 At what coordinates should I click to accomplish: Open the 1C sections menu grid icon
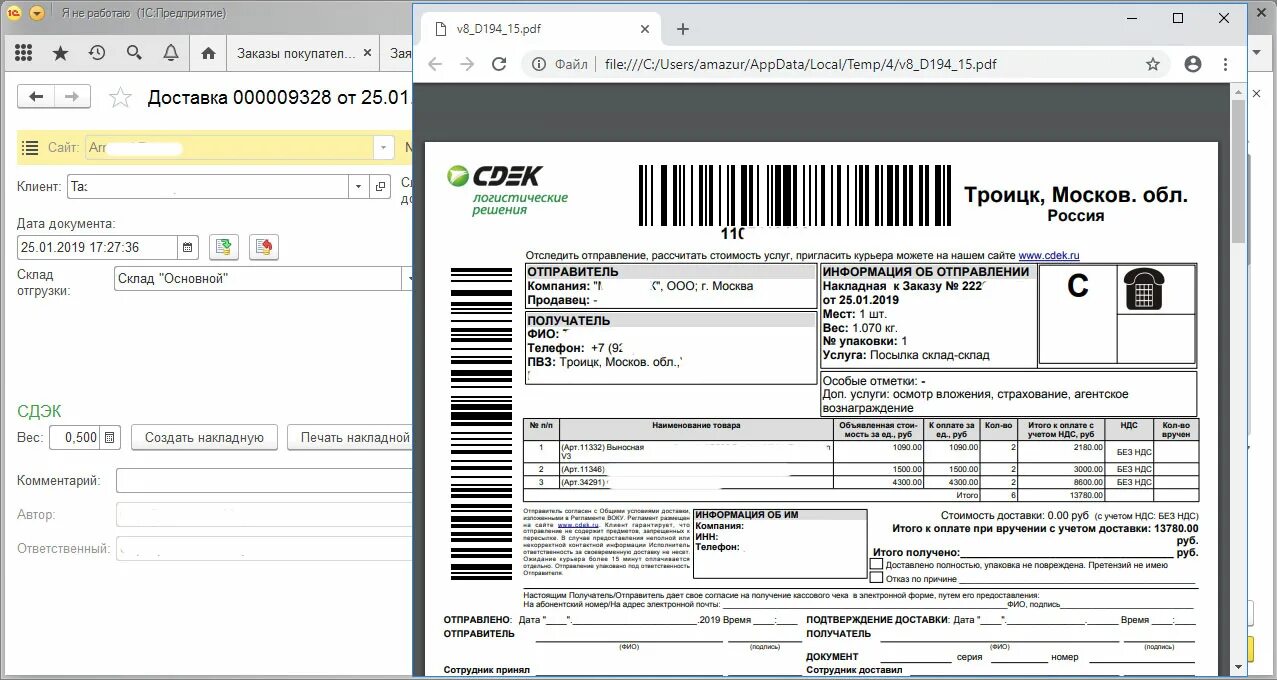click(x=23, y=53)
